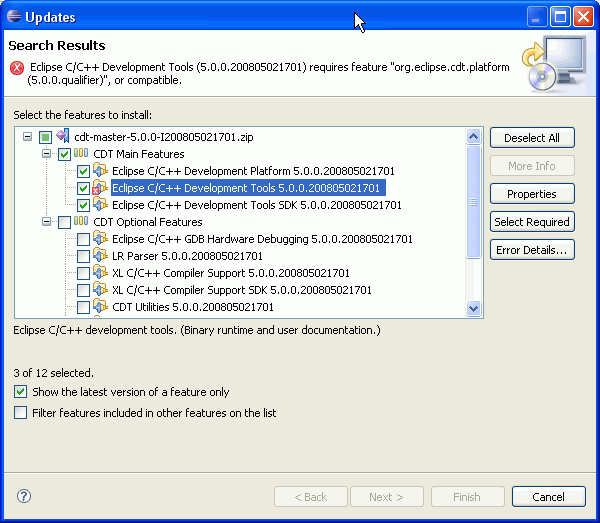Check the LR Parser checkbox
600x523 pixels.
(x=83, y=256)
